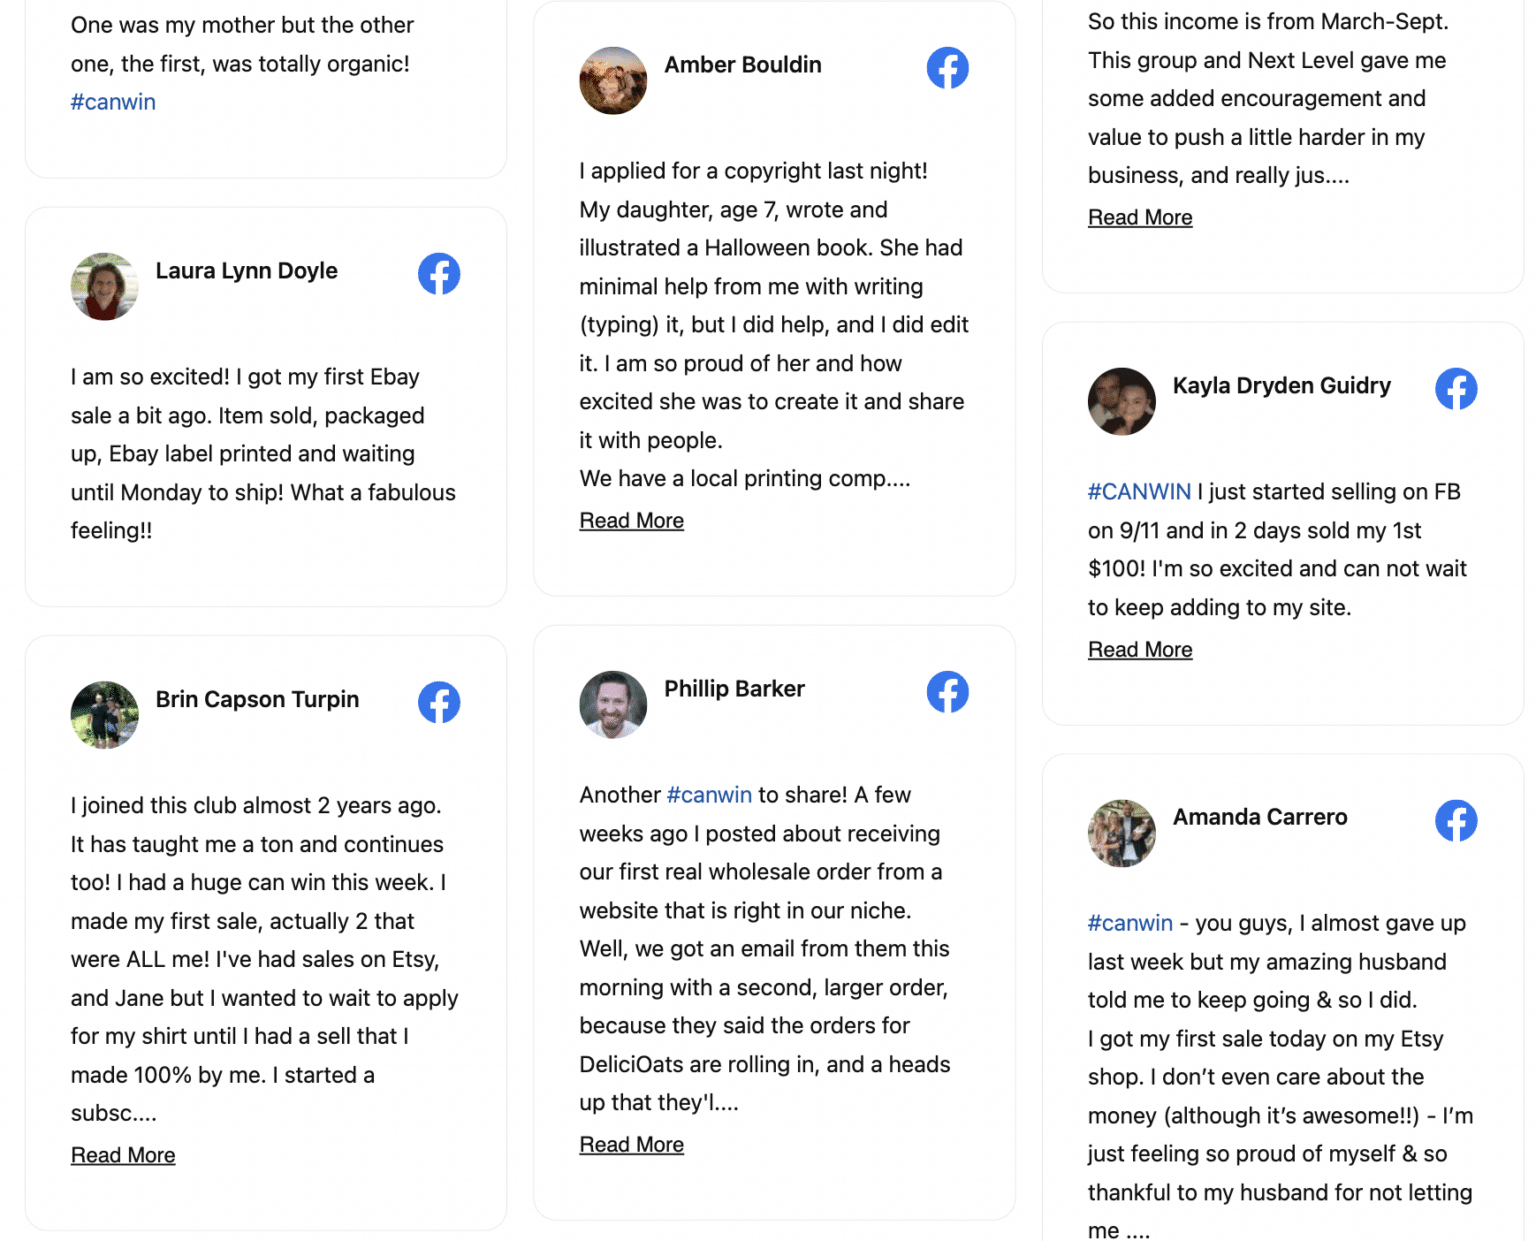Click Facebook icon next to Brin Capson Turpin
The height and width of the screenshot is (1241, 1536).
coord(439,702)
